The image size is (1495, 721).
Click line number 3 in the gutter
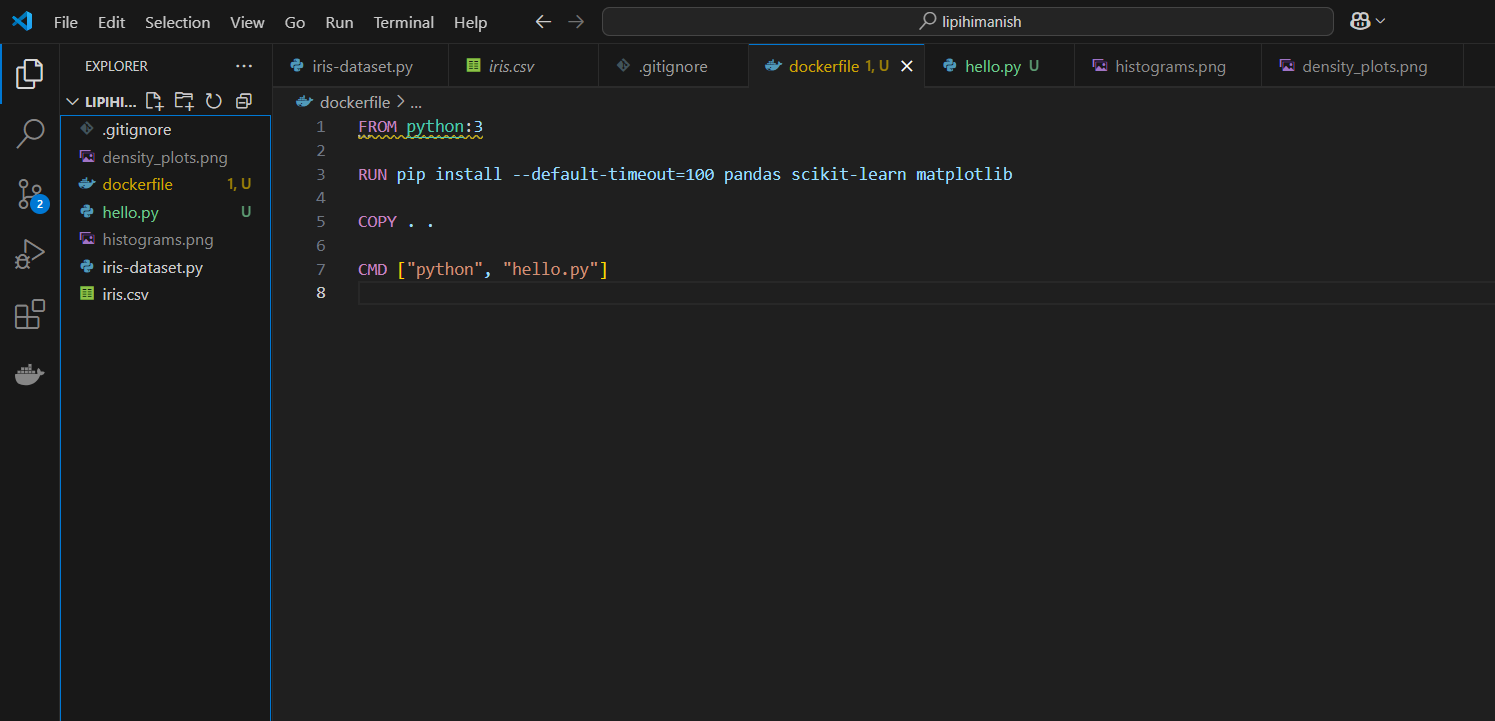pyautogui.click(x=320, y=174)
